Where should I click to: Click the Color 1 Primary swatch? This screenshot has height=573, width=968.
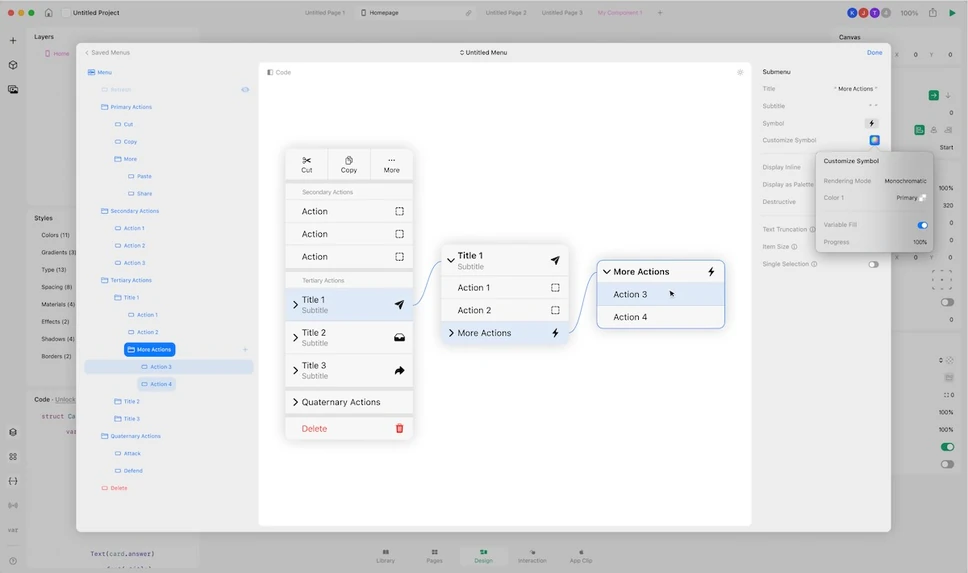click(922, 198)
